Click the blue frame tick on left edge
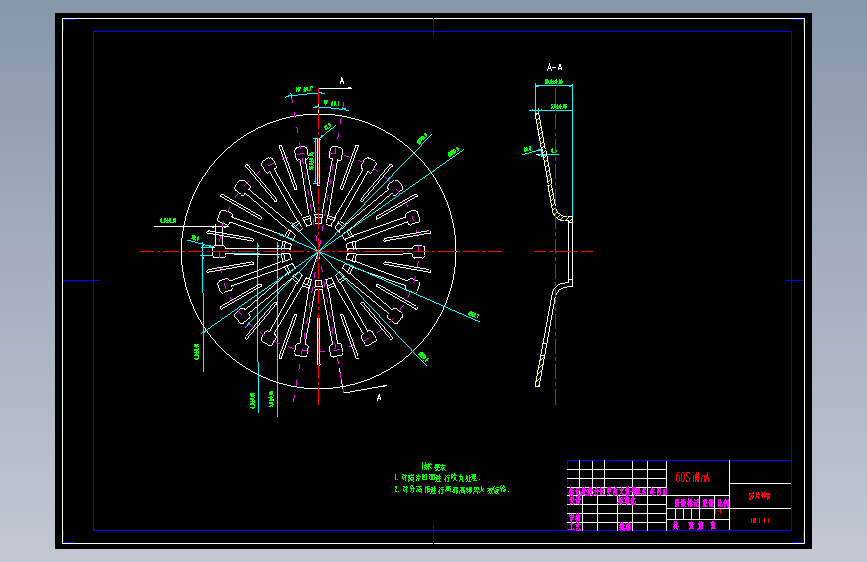 81,280
